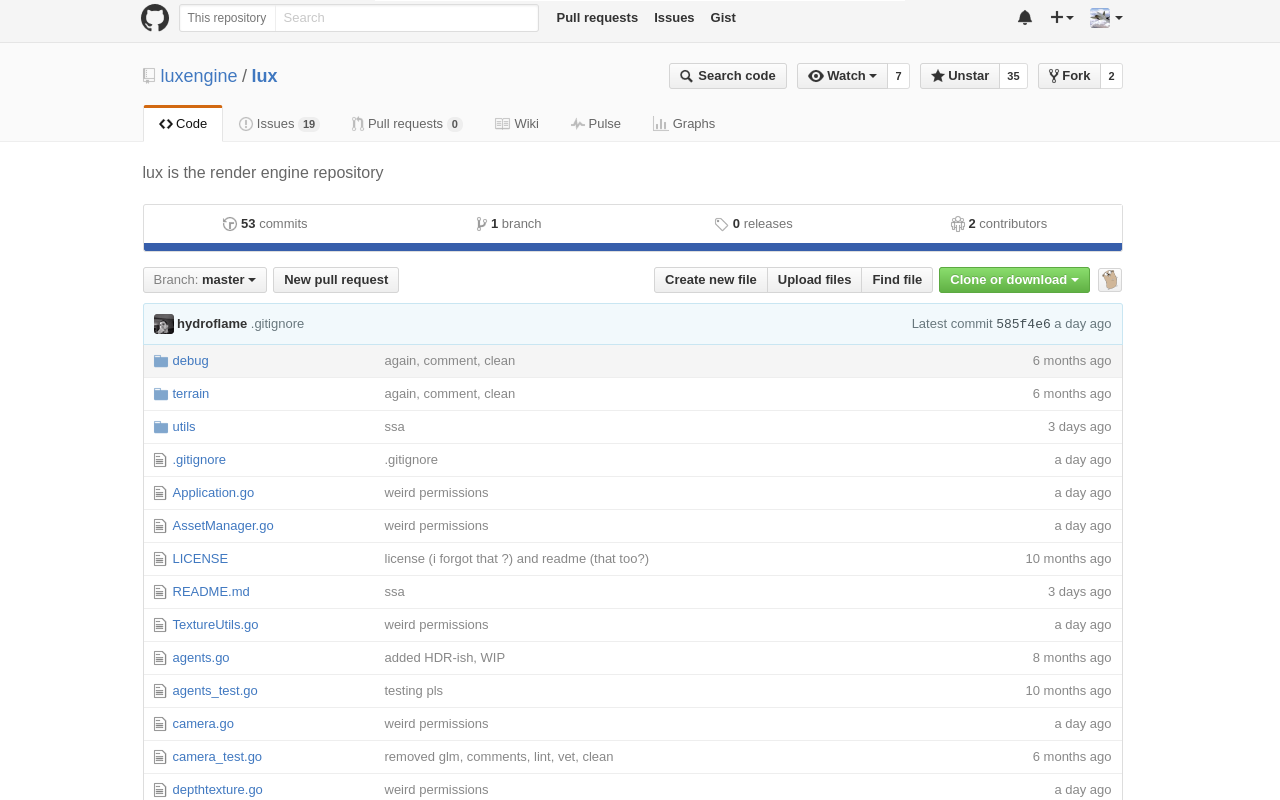Open Issues in top navigation
Image resolution: width=1280 pixels, height=800 pixels.
[674, 18]
